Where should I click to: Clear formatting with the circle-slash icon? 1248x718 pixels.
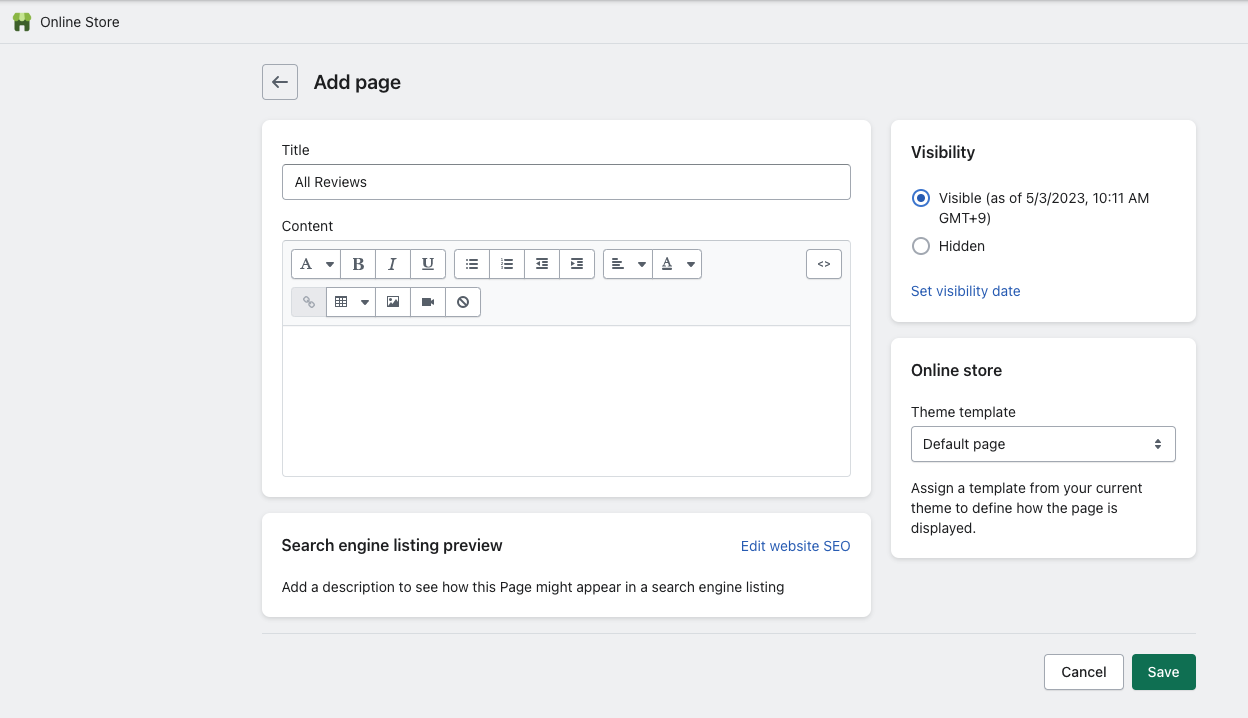463,302
